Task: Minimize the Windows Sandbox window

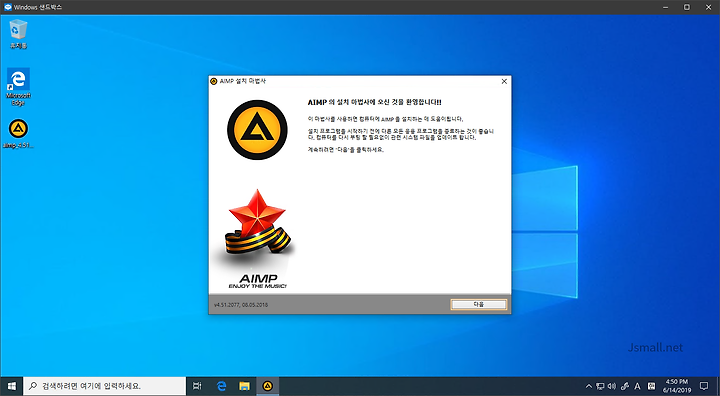Action: pos(666,7)
